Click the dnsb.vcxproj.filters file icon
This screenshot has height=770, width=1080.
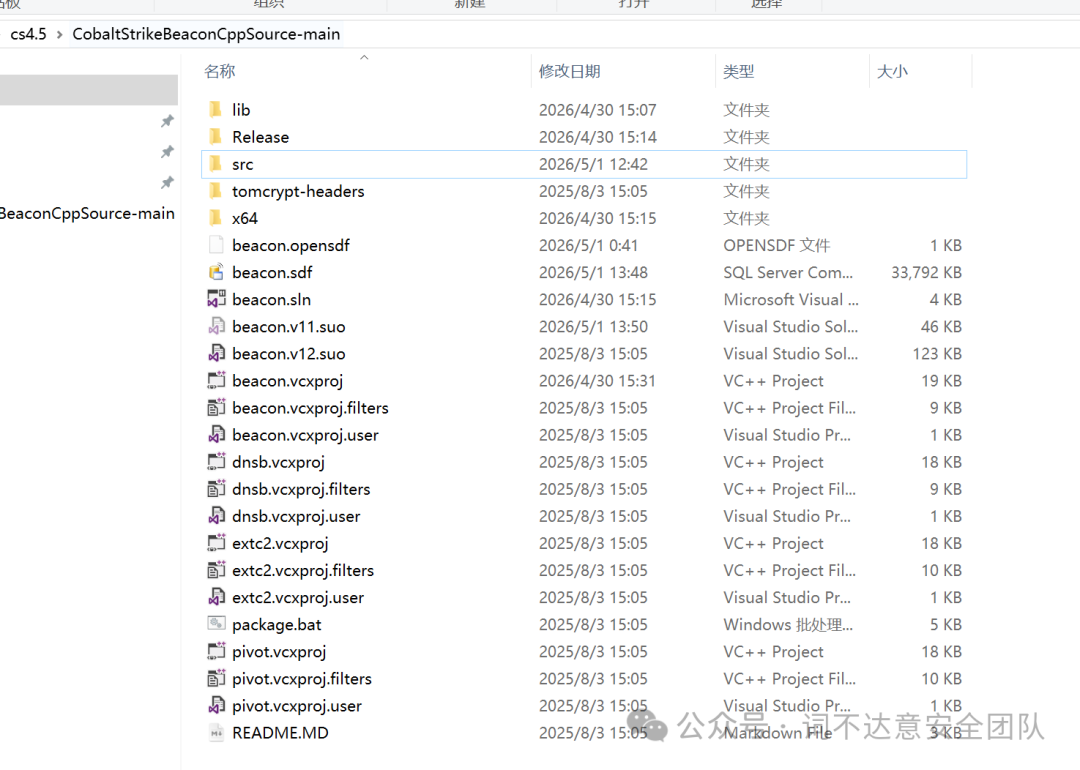click(216, 489)
